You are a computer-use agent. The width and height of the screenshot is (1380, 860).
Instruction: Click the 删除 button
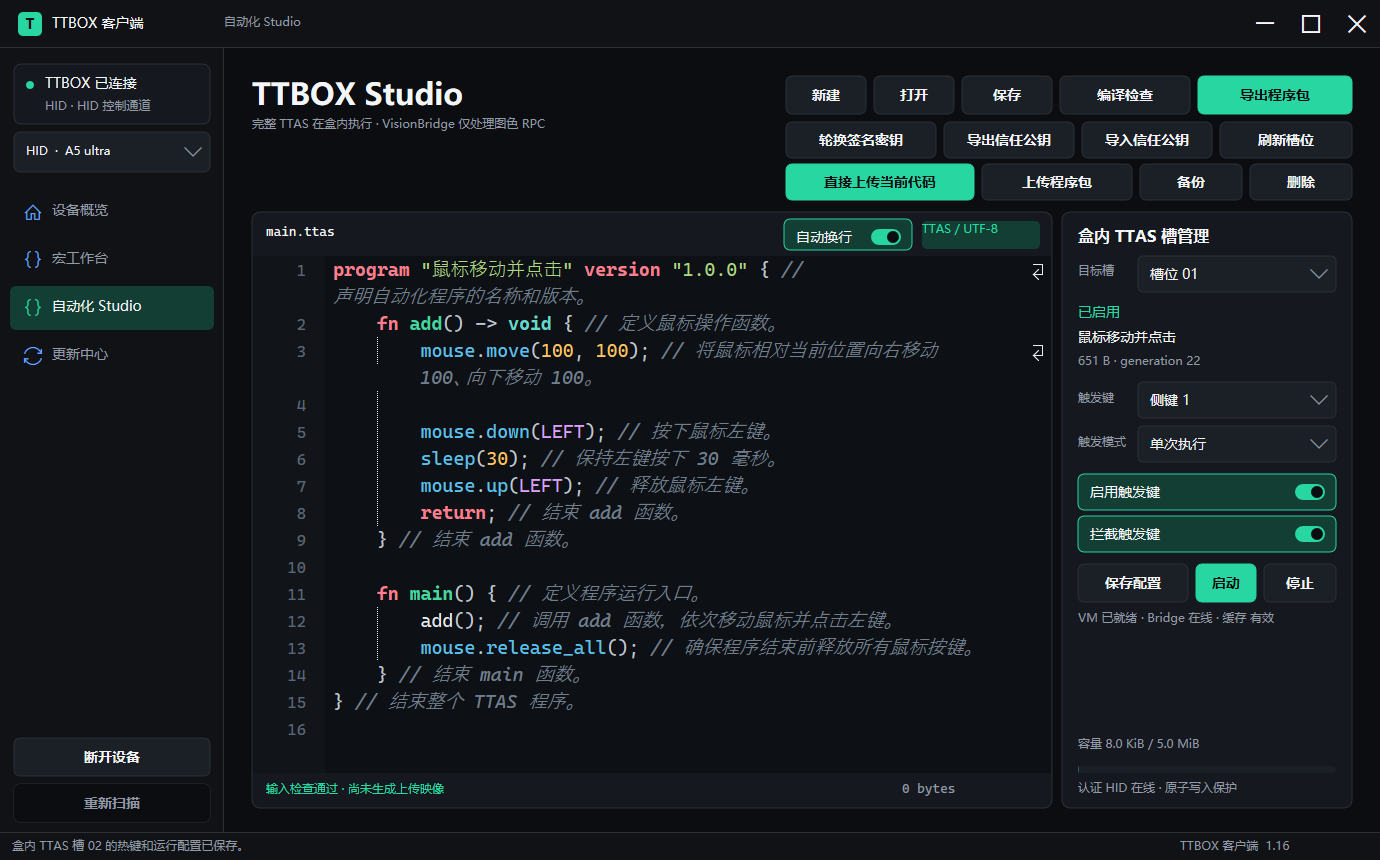[1301, 182]
